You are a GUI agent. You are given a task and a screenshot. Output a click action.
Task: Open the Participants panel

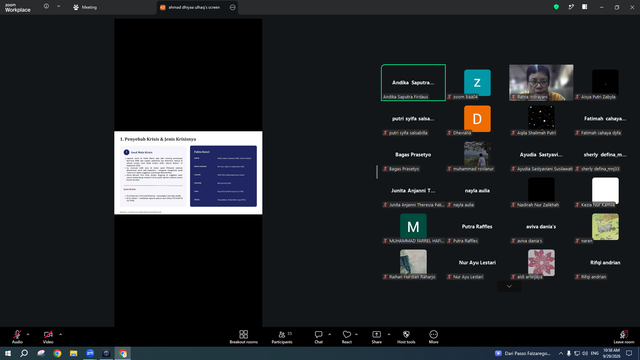282,337
